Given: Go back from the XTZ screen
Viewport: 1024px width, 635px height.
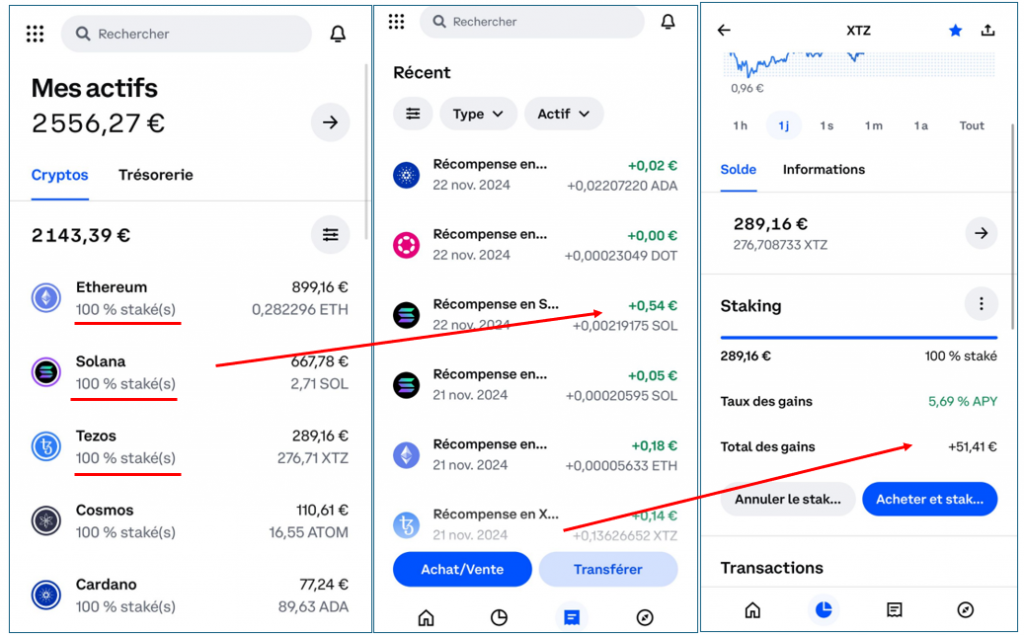Looking at the screenshot, I should pos(724,30).
